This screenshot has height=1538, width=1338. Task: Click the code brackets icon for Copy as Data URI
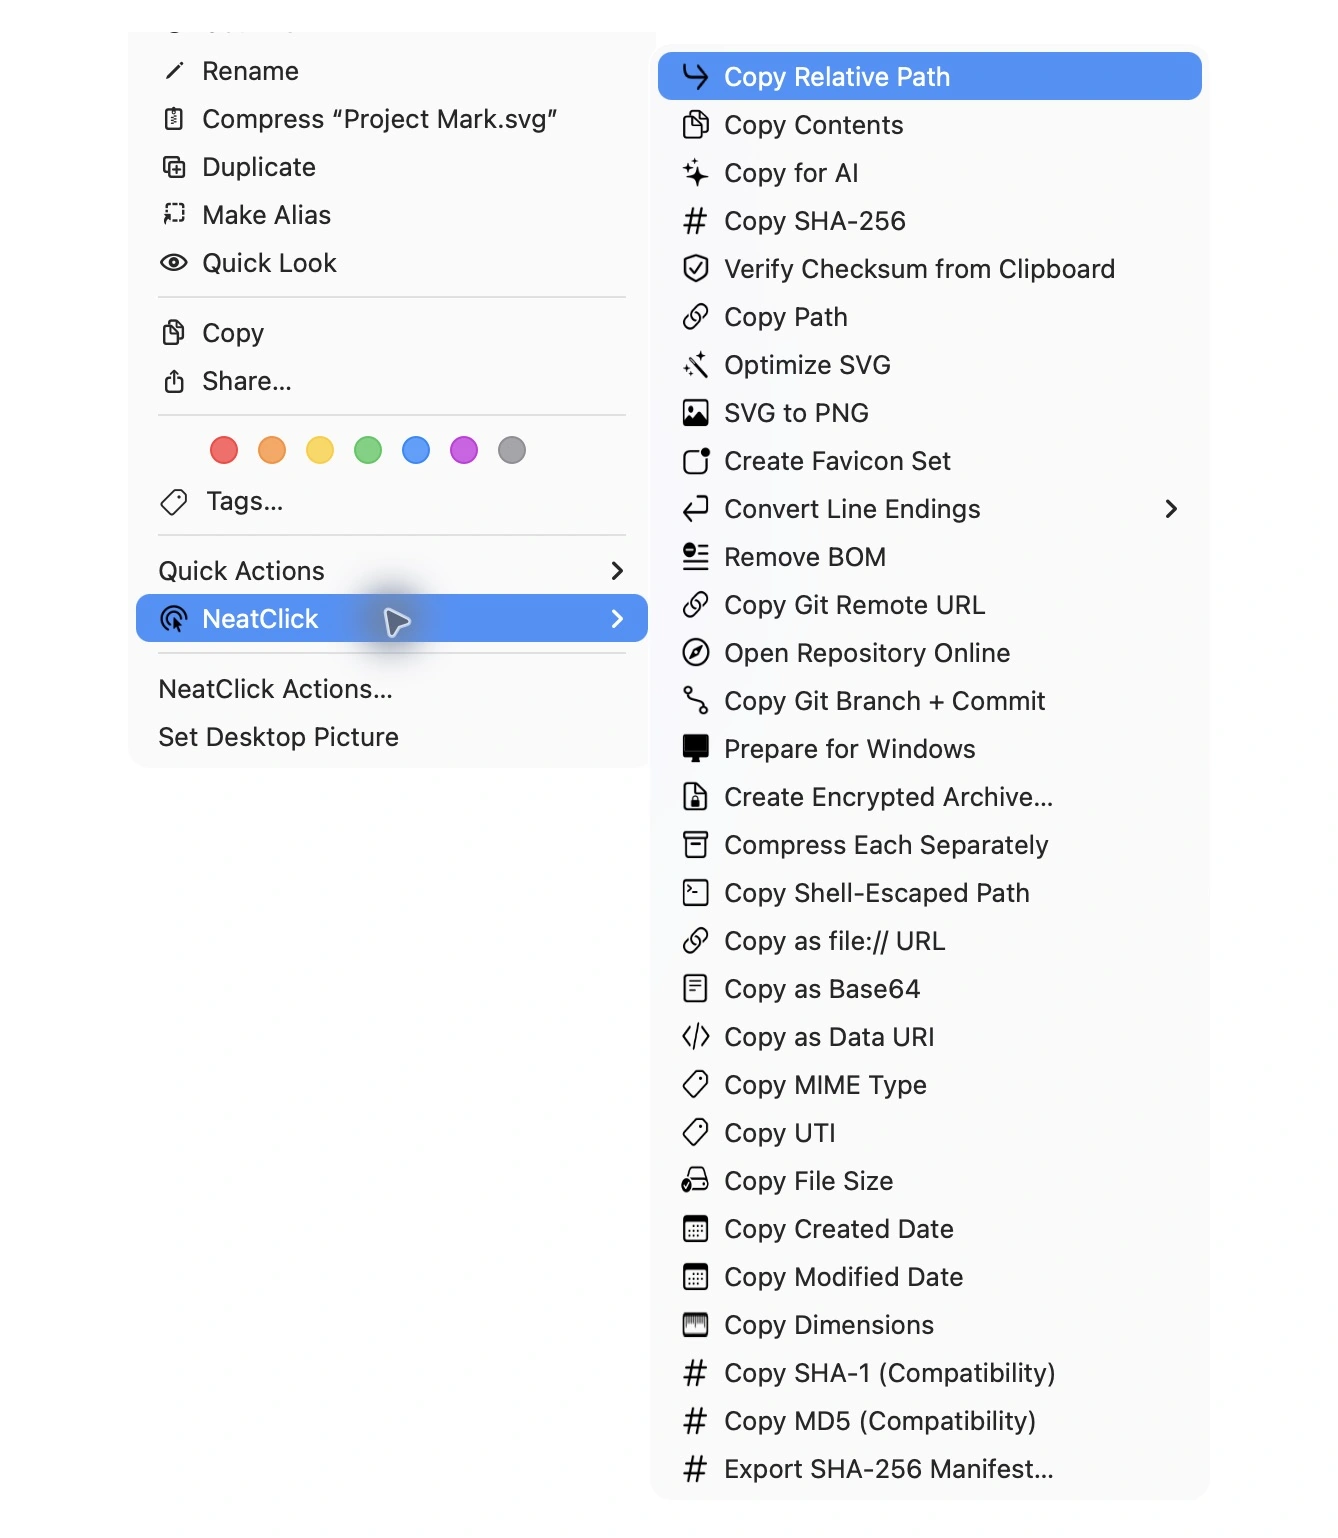[x=695, y=1036]
